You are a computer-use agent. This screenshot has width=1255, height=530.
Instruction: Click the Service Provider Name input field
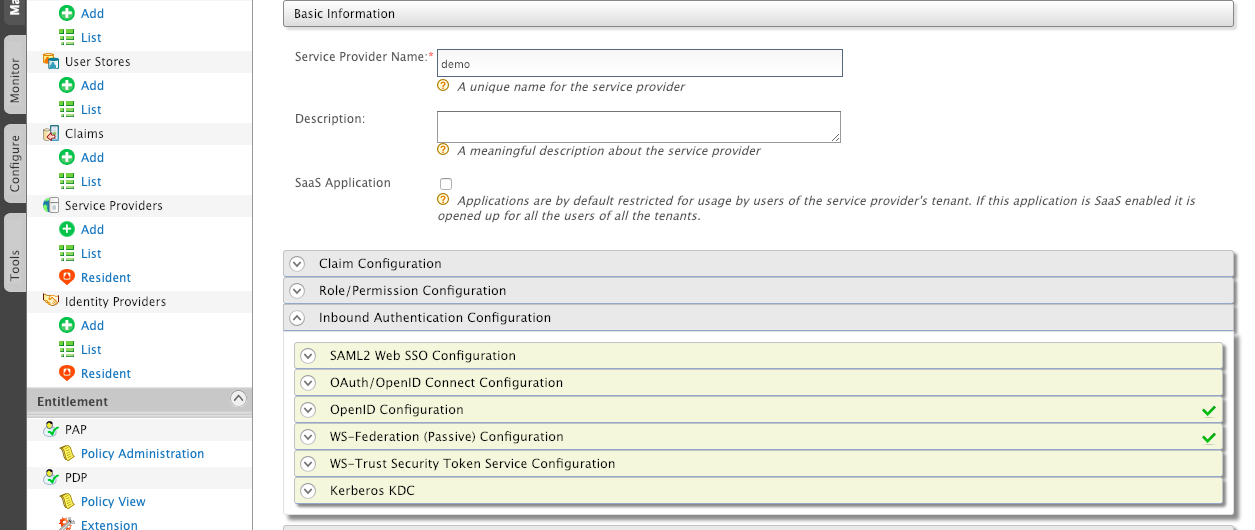(x=640, y=64)
